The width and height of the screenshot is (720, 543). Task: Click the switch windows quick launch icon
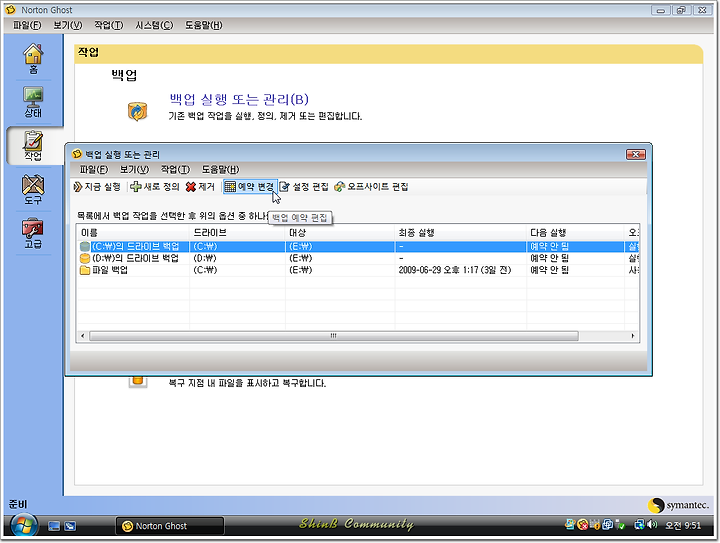coord(70,526)
